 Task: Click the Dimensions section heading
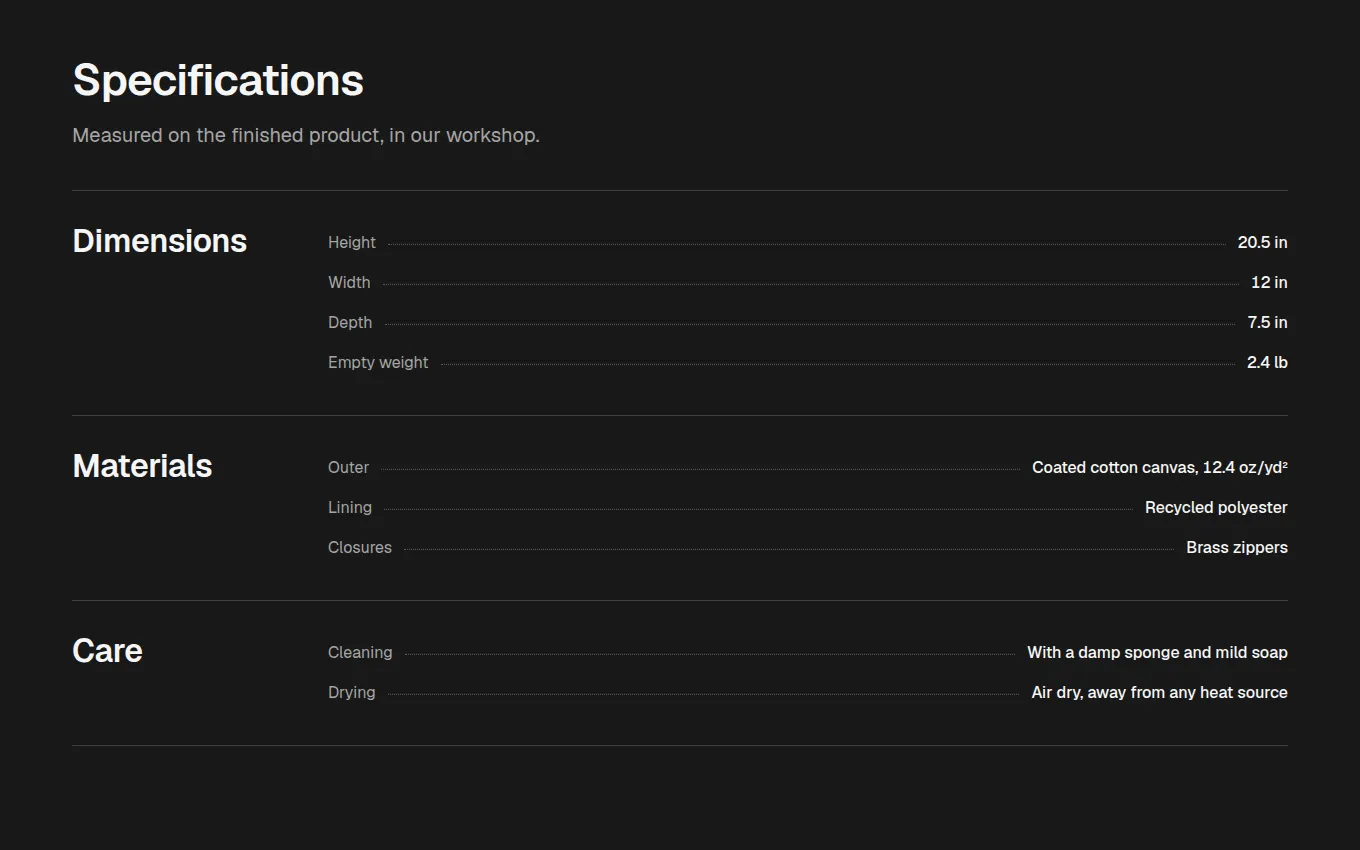pyautogui.click(x=160, y=241)
